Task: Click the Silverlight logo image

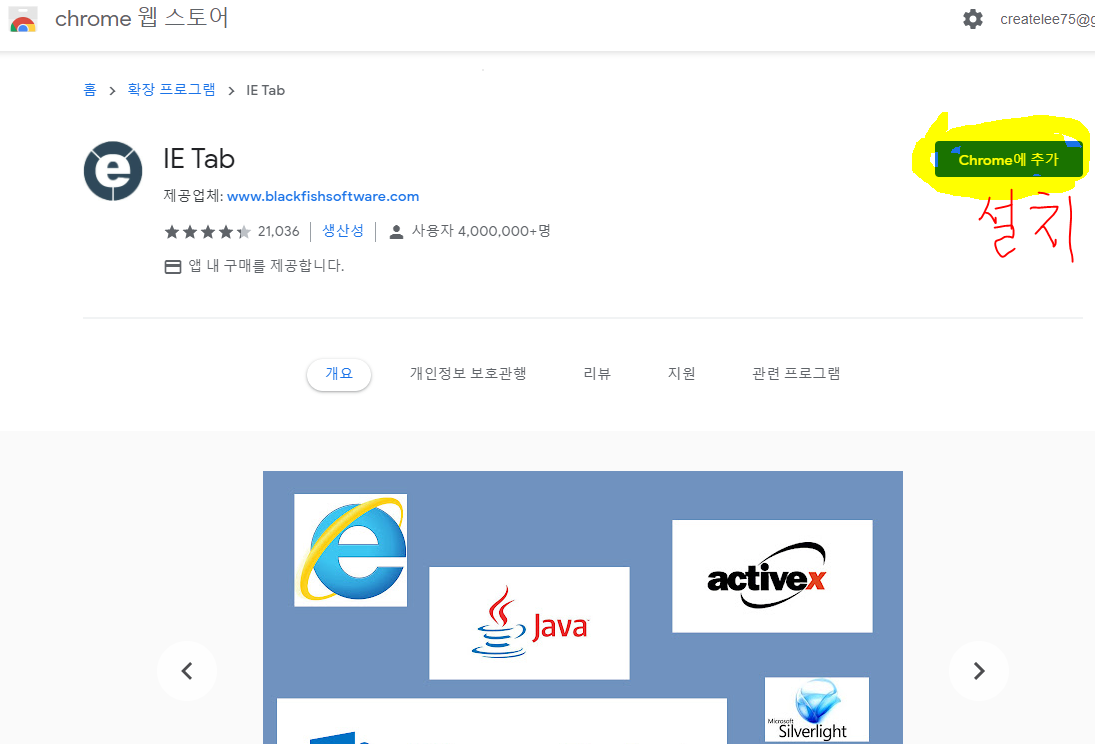Action: point(817,709)
